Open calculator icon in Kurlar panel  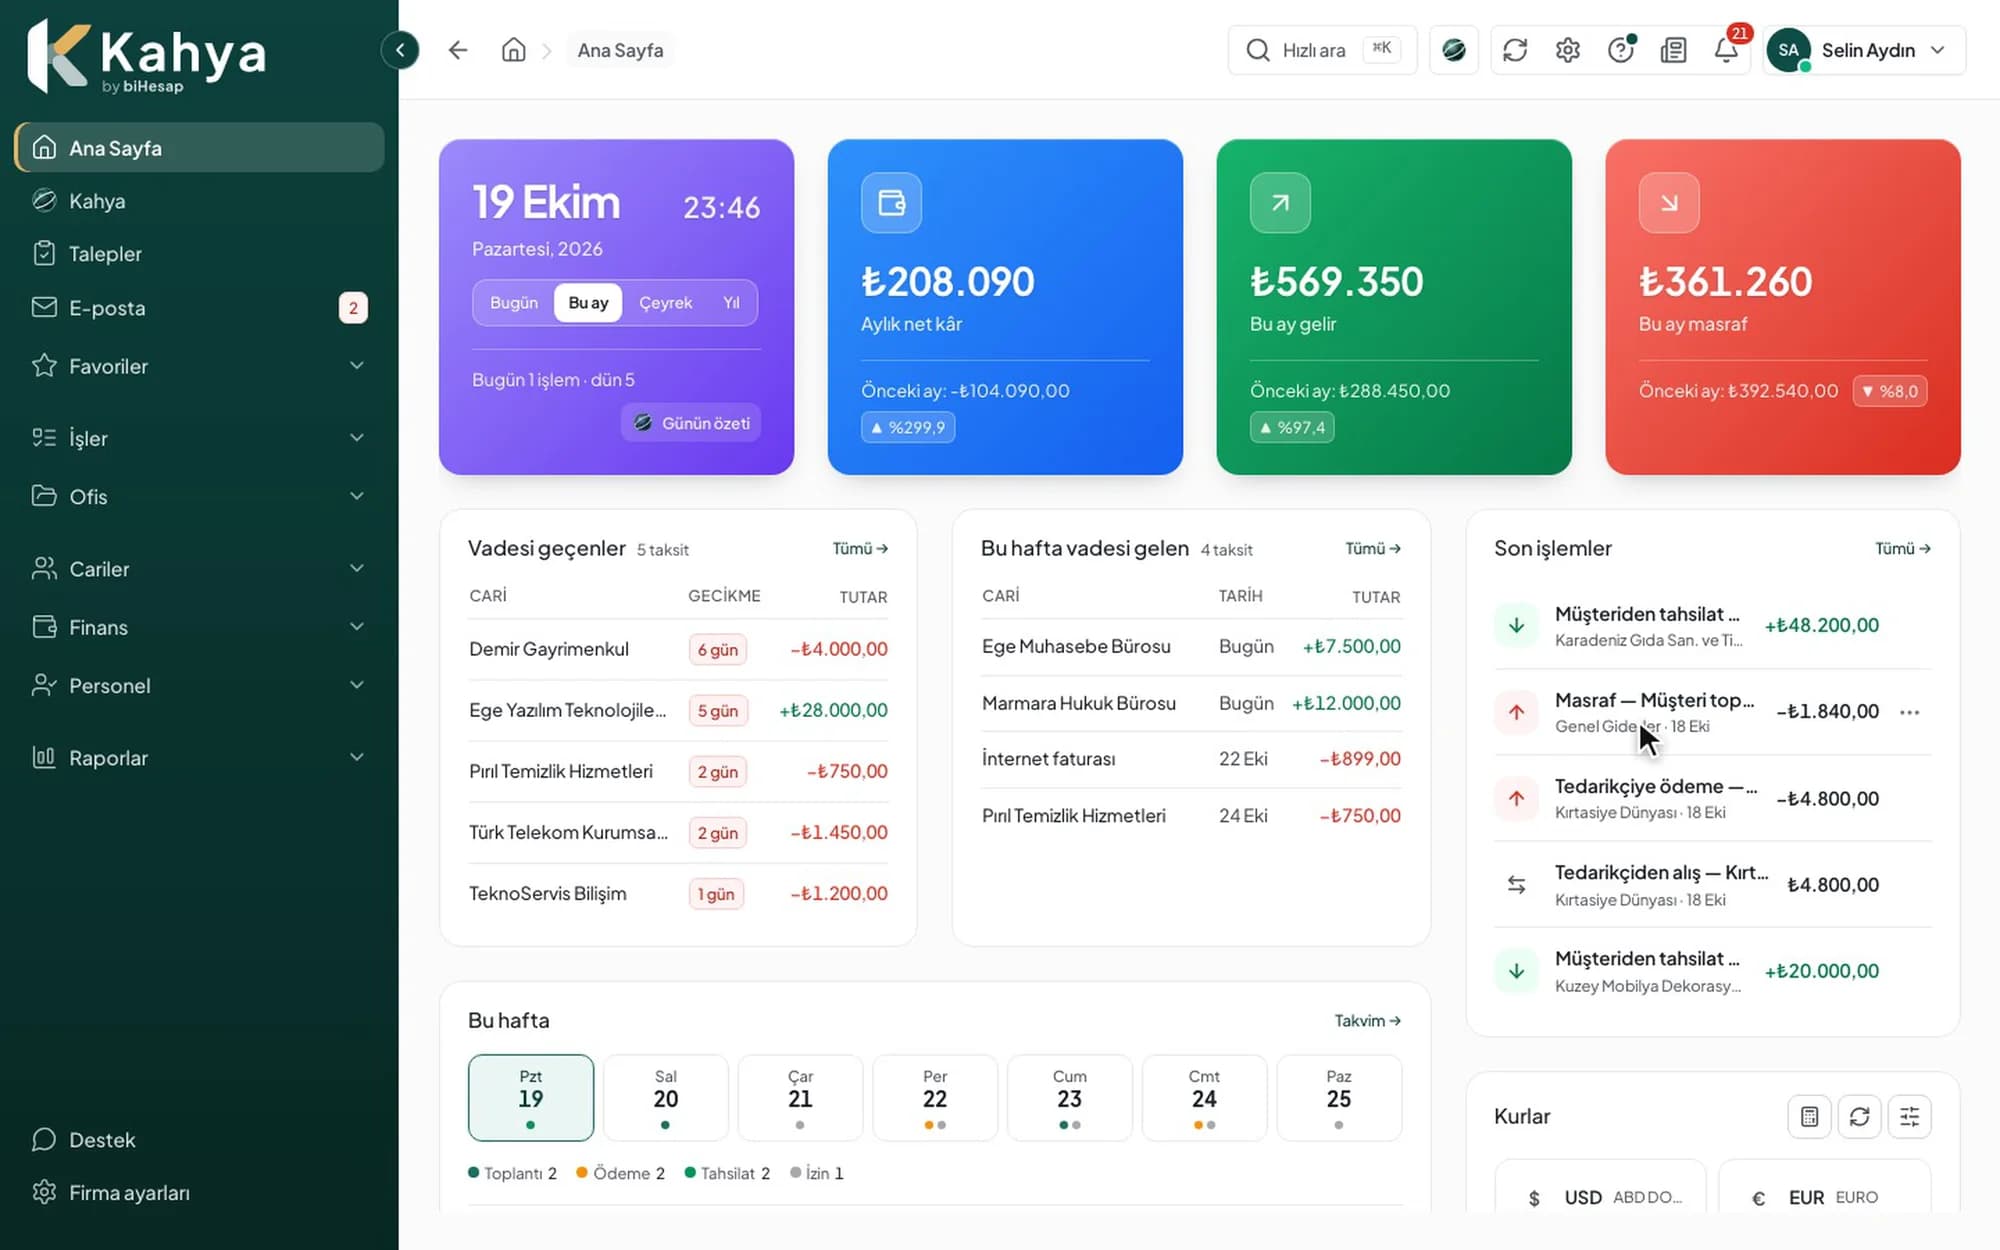click(x=1809, y=1116)
